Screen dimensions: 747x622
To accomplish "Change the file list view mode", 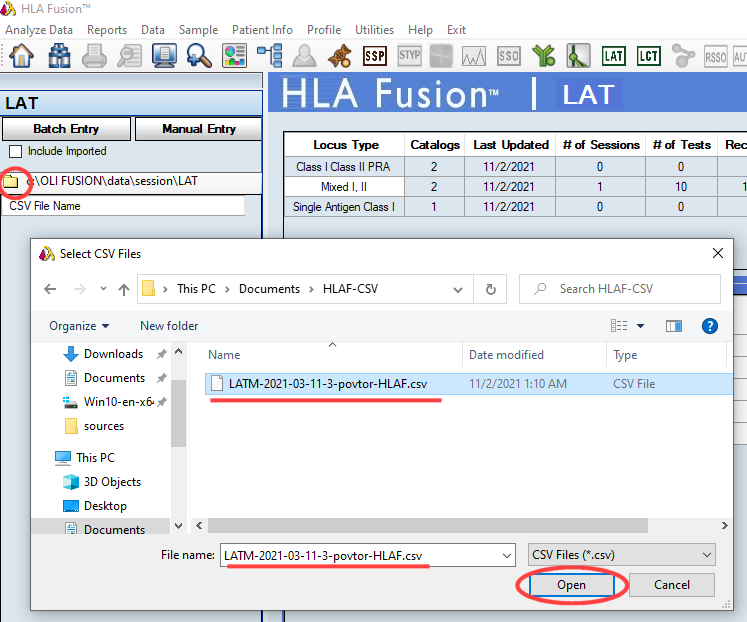I will pos(619,326).
